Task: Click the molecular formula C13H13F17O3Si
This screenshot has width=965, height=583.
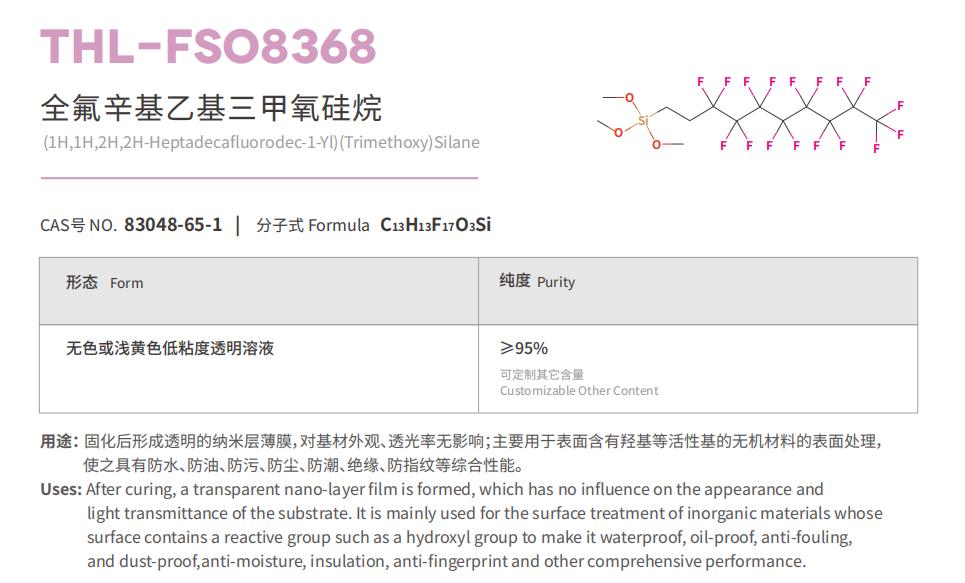Action: point(435,224)
